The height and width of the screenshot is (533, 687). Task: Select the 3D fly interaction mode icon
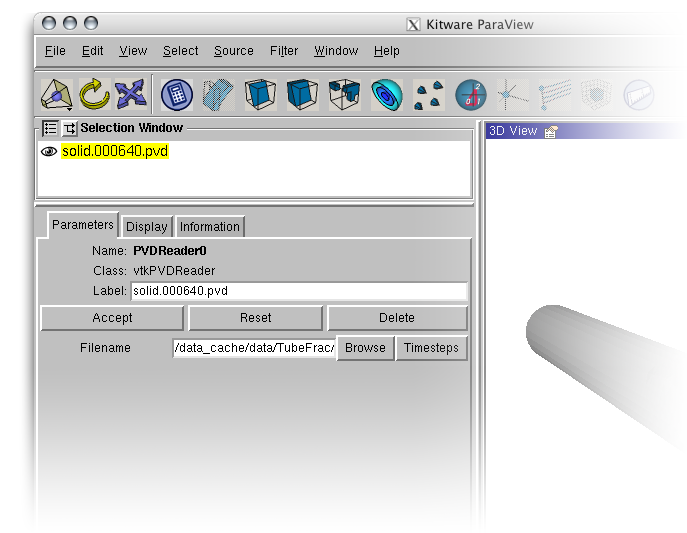pyautogui.click(x=56, y=95)
